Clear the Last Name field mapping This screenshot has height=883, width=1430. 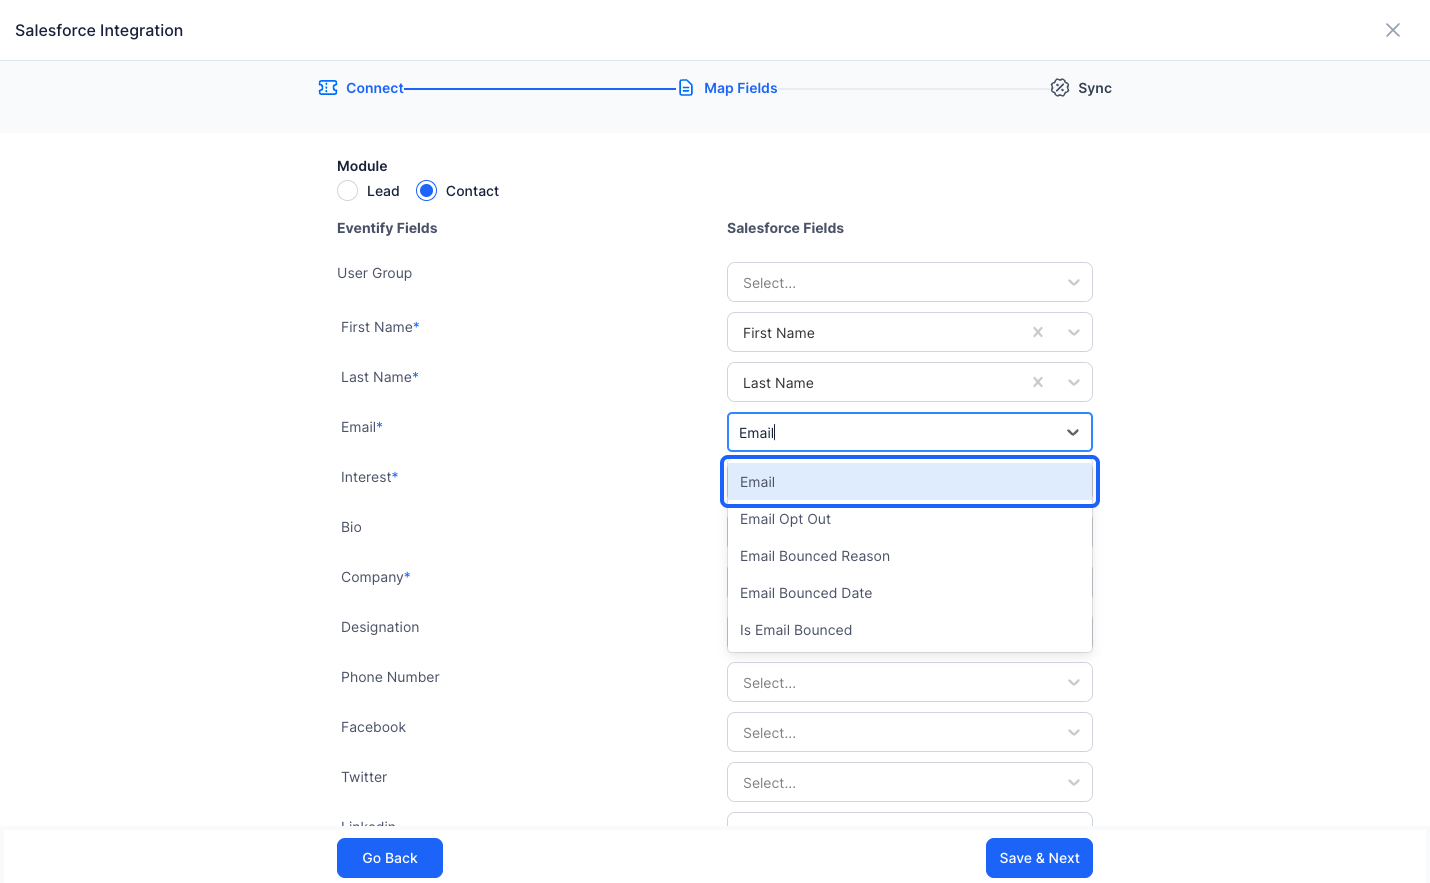(1038, 382)
